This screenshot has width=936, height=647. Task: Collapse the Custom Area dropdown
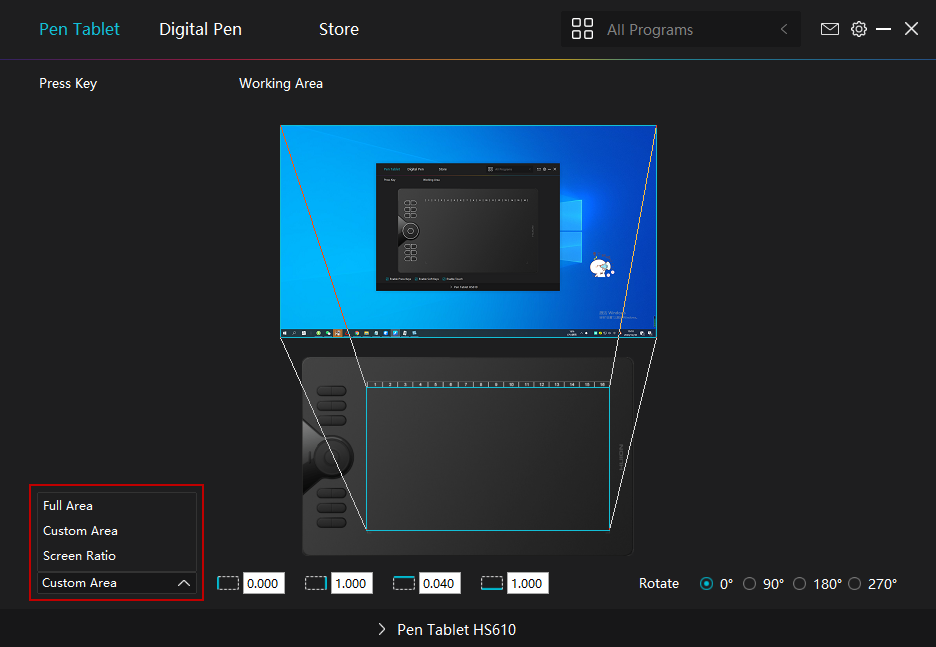[183, 583]
